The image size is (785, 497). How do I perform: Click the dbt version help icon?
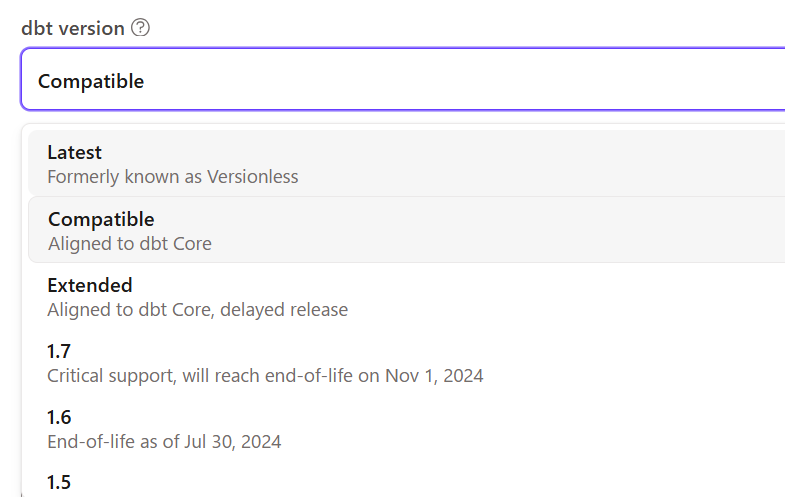pos(140,28)
